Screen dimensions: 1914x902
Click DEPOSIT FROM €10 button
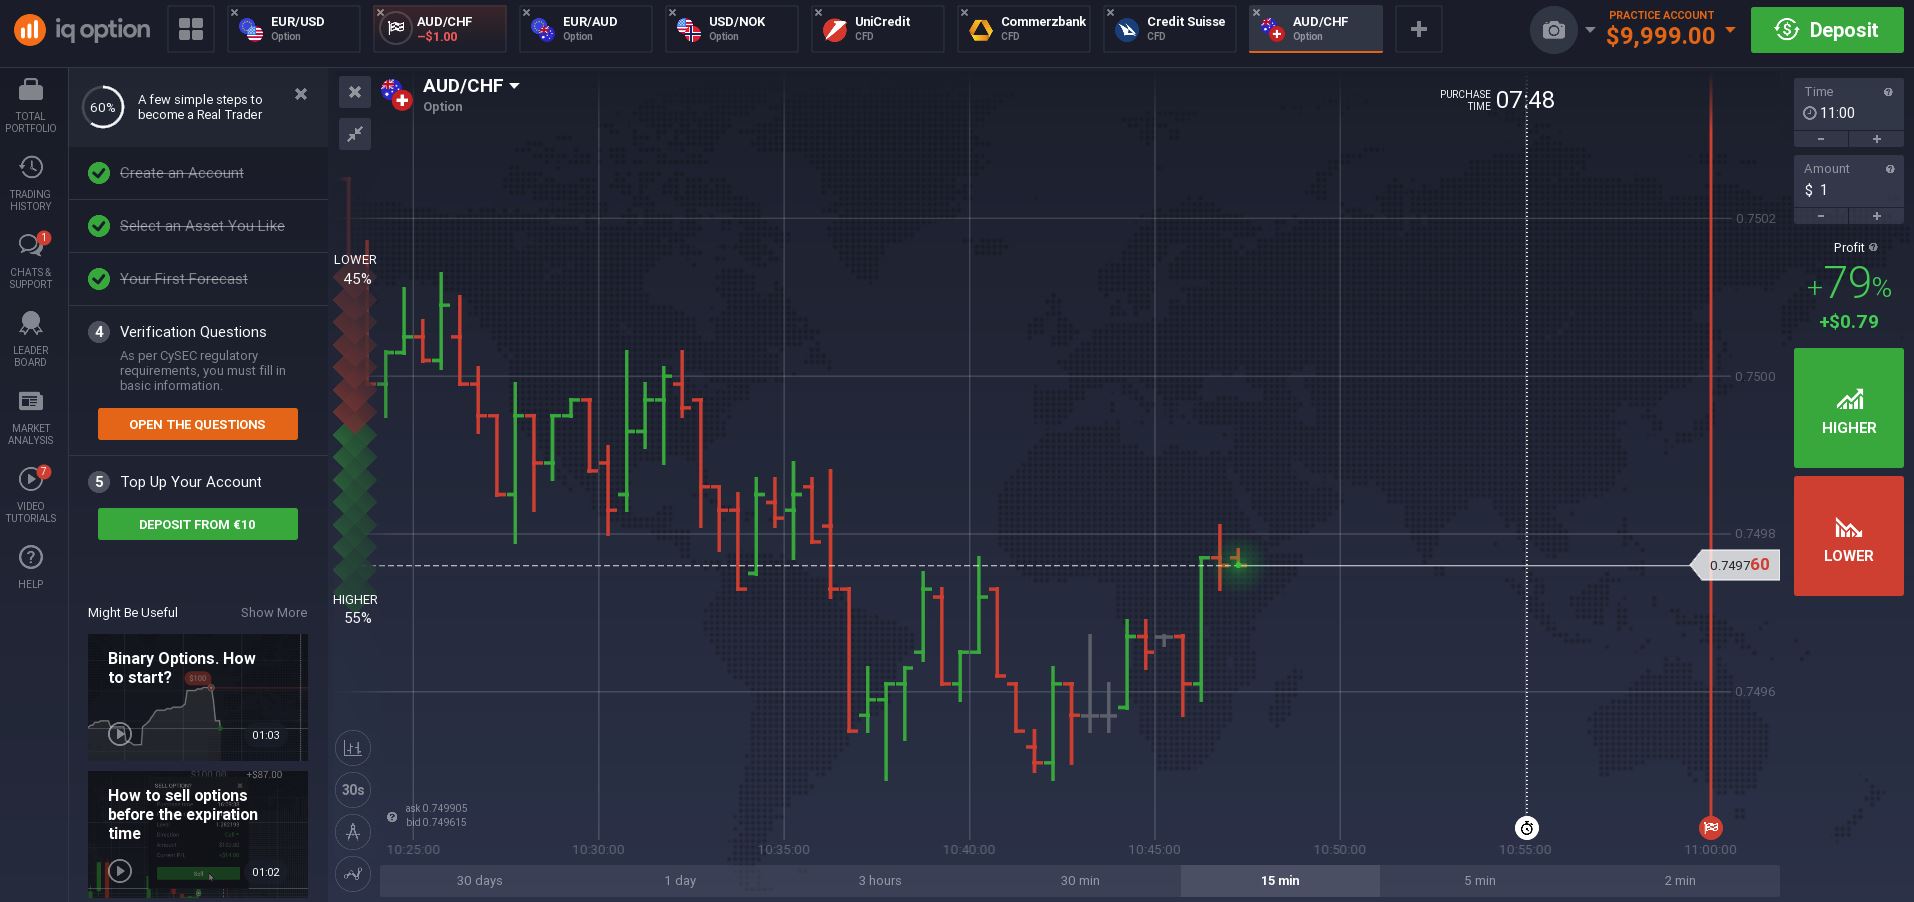[198, 524]
